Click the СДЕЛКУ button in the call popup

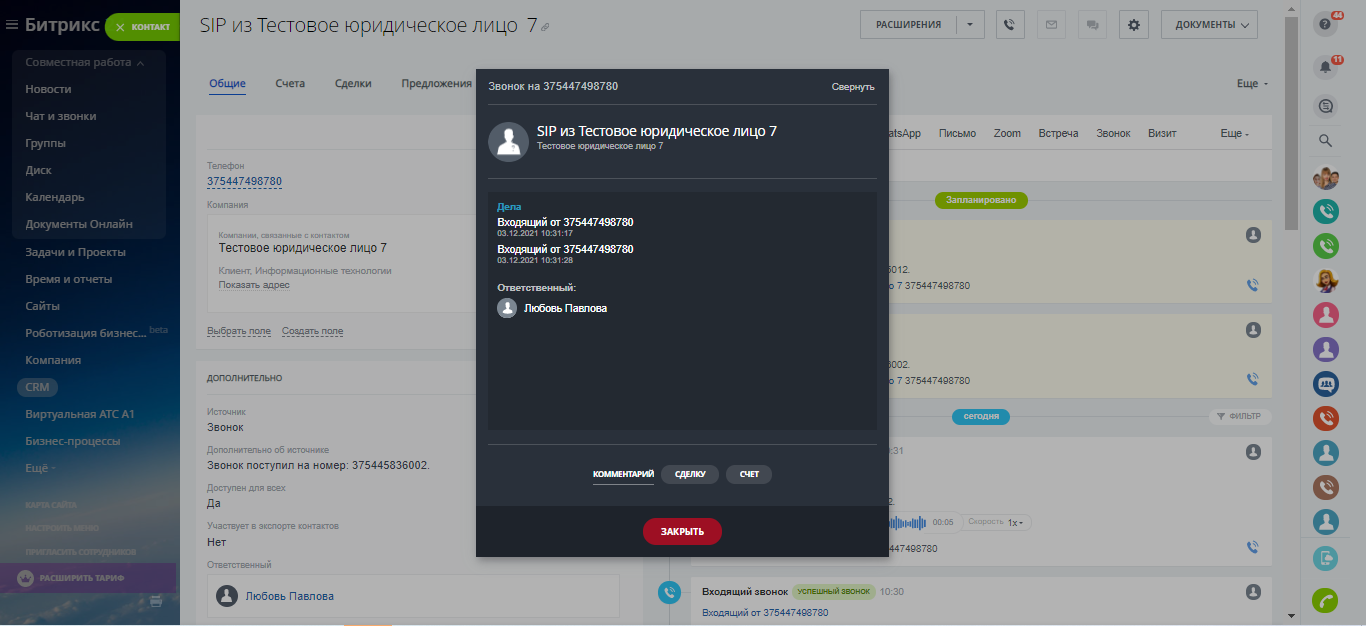pos(690,474)
